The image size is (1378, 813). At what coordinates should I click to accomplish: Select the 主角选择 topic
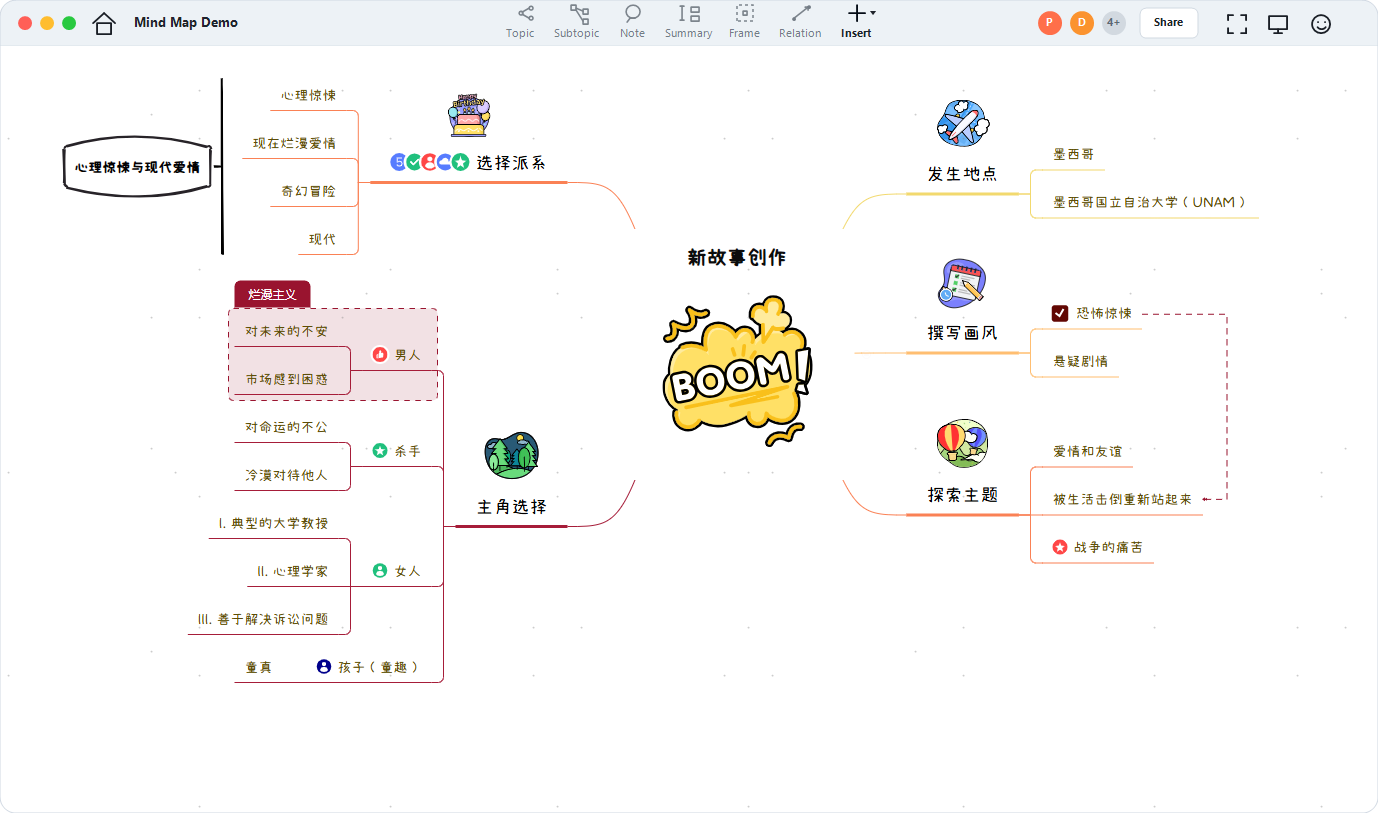click(512, 507)
